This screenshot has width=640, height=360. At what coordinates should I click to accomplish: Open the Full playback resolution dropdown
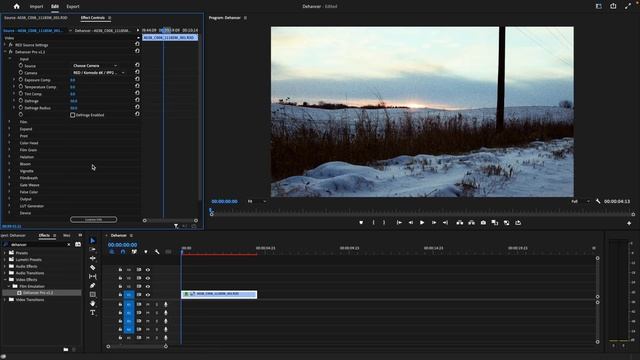pyautogui.click(x=580, y=201)
